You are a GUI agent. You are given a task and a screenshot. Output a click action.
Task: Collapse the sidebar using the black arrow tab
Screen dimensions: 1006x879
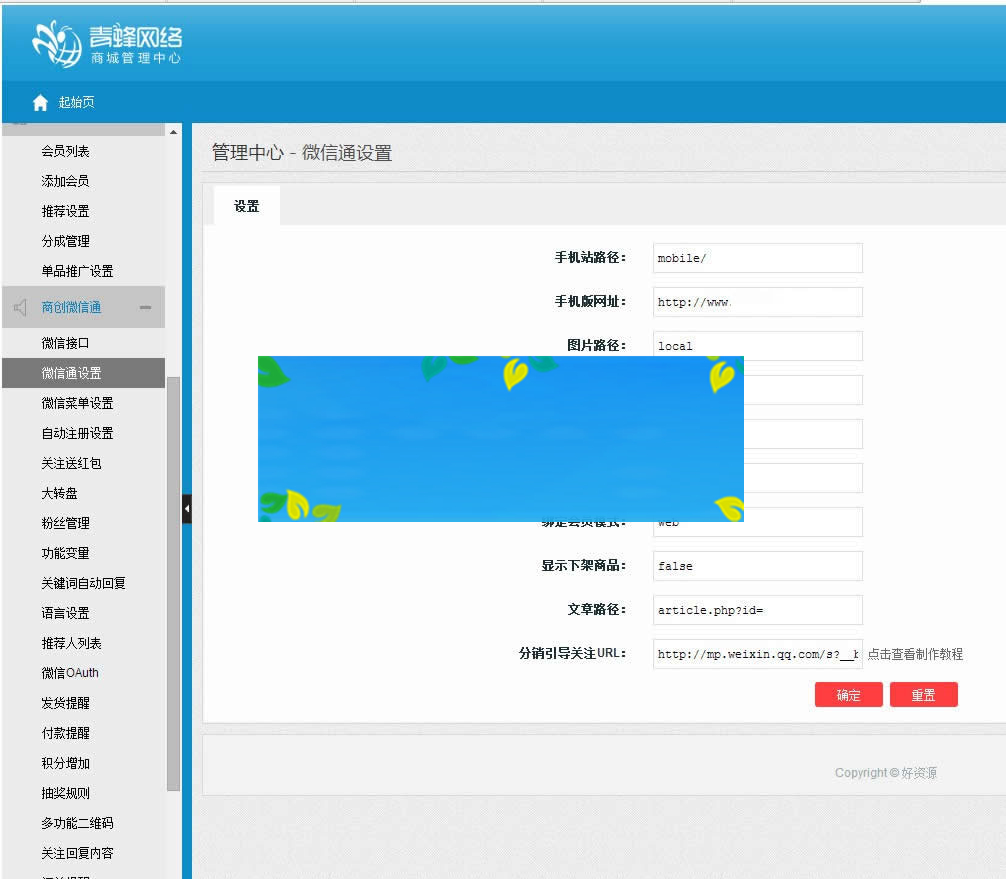click(x=186, y=508)
